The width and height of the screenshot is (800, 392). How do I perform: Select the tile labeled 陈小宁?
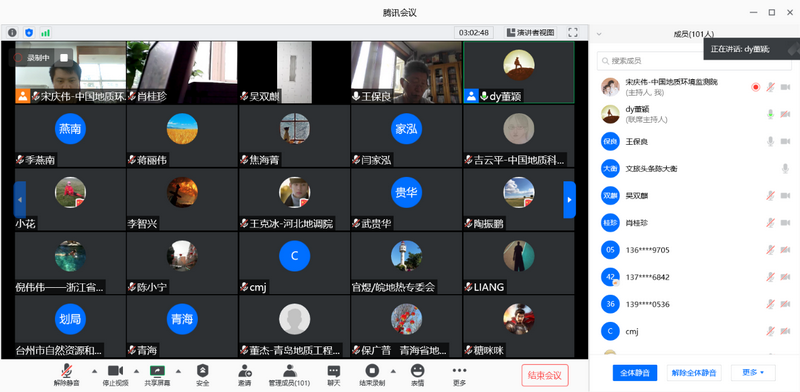[182, 263]
